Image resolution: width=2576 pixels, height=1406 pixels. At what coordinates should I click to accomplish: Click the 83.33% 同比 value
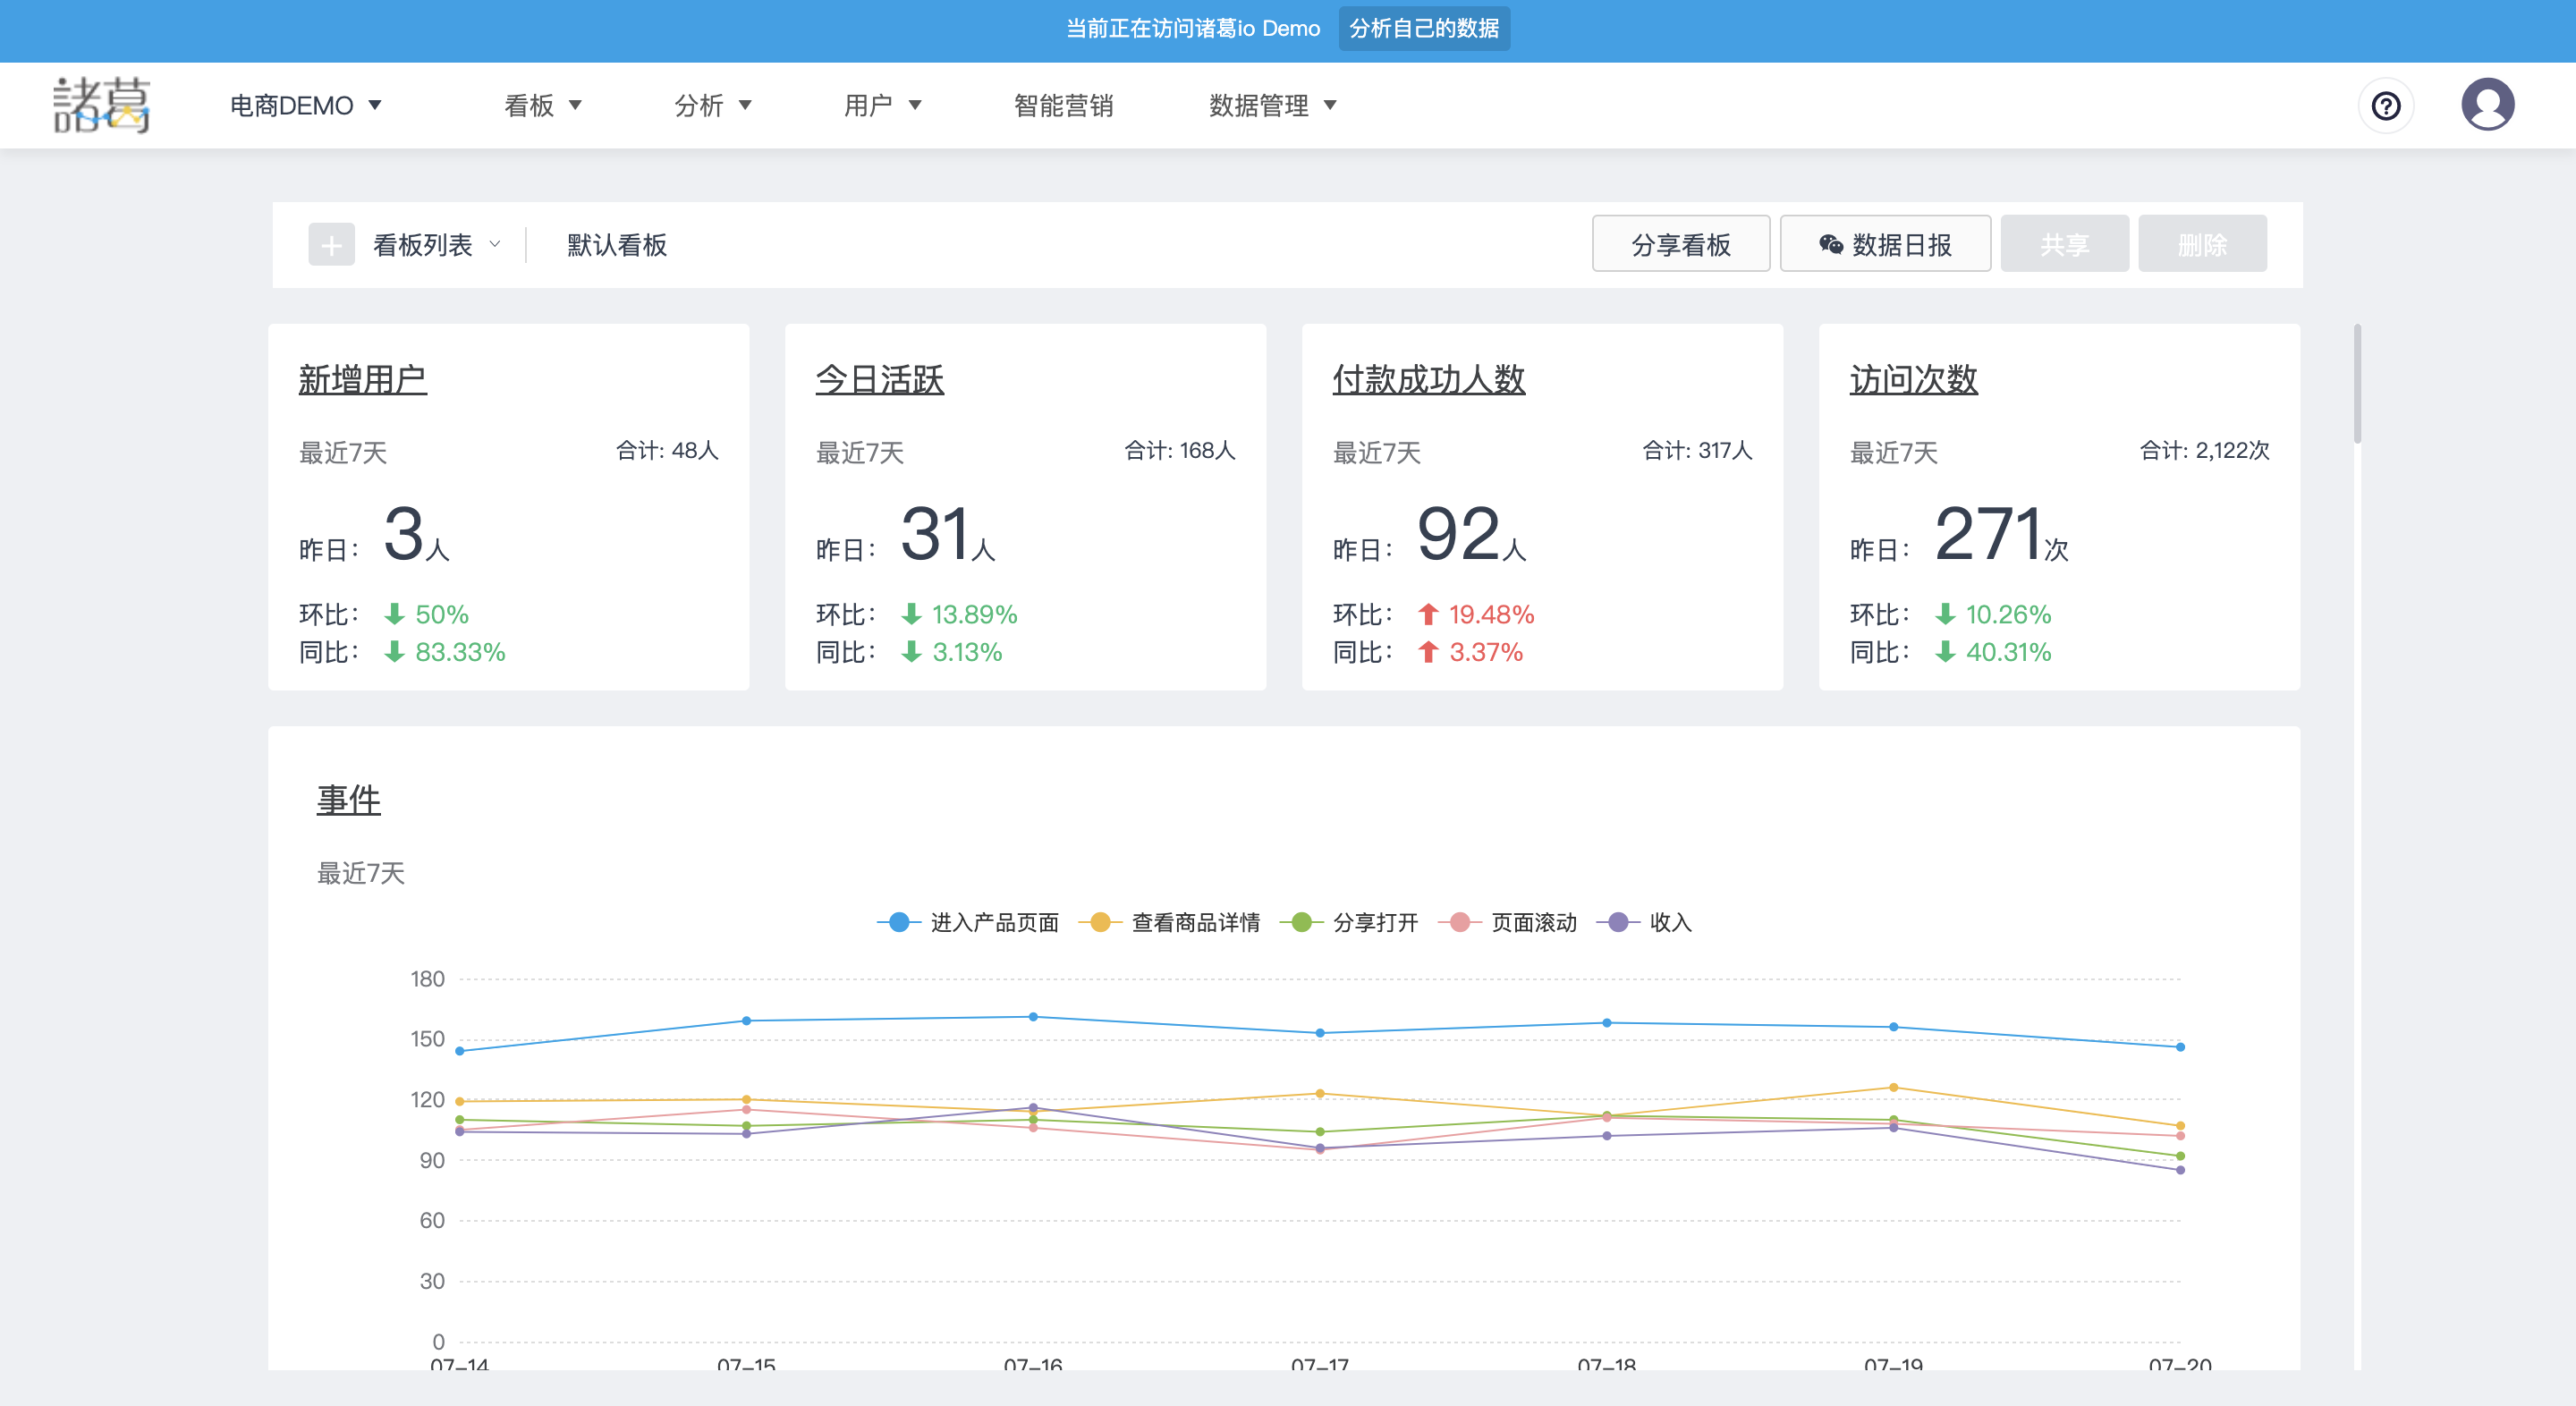[x=460, y=652]
